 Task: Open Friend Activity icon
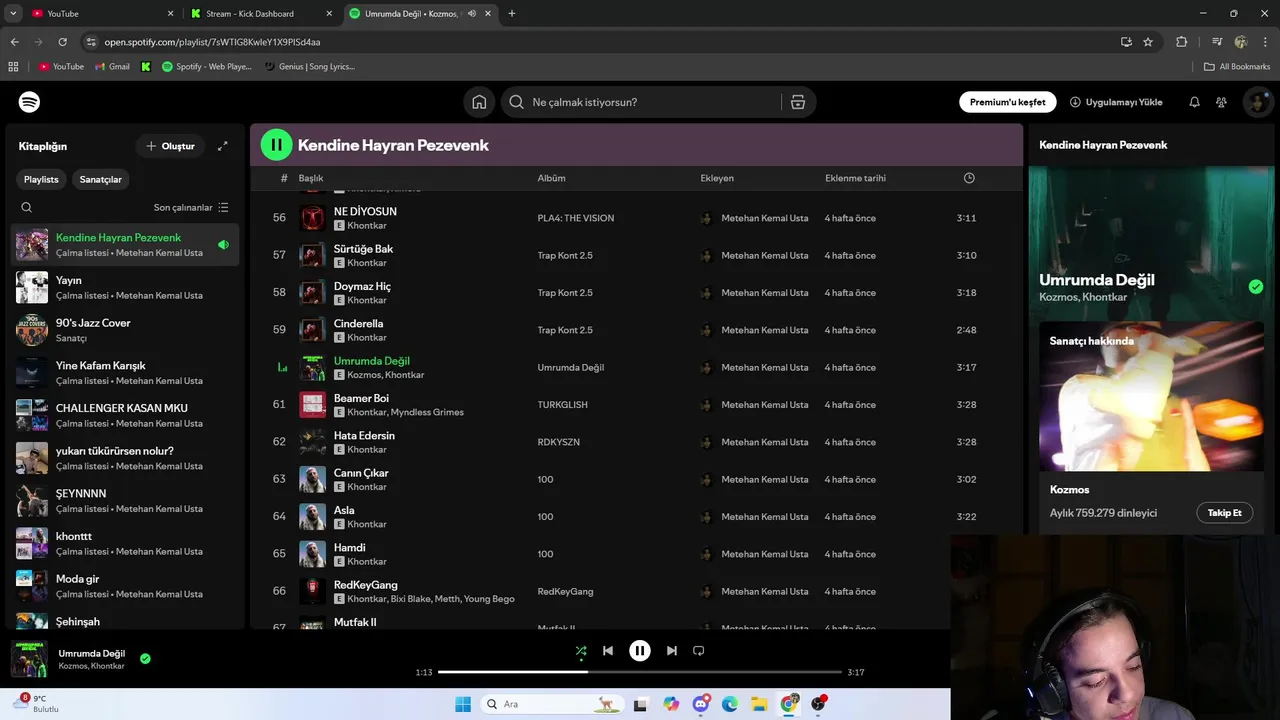[x=1221, y=102]
